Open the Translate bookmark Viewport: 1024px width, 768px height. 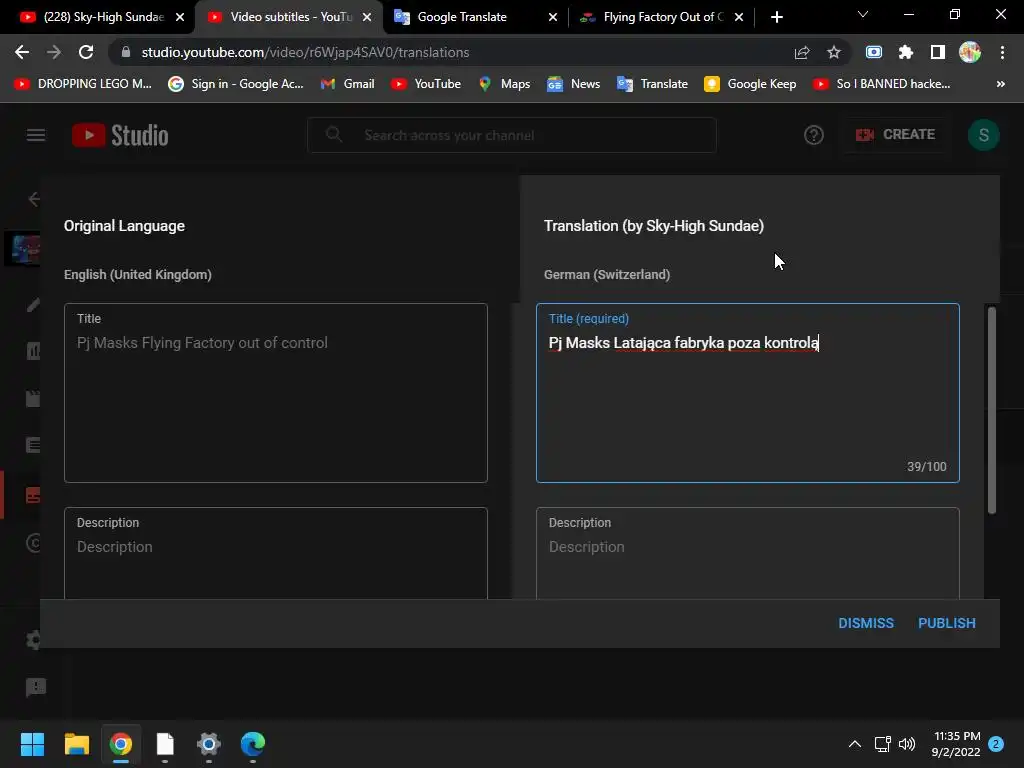(x=652, y=84)
